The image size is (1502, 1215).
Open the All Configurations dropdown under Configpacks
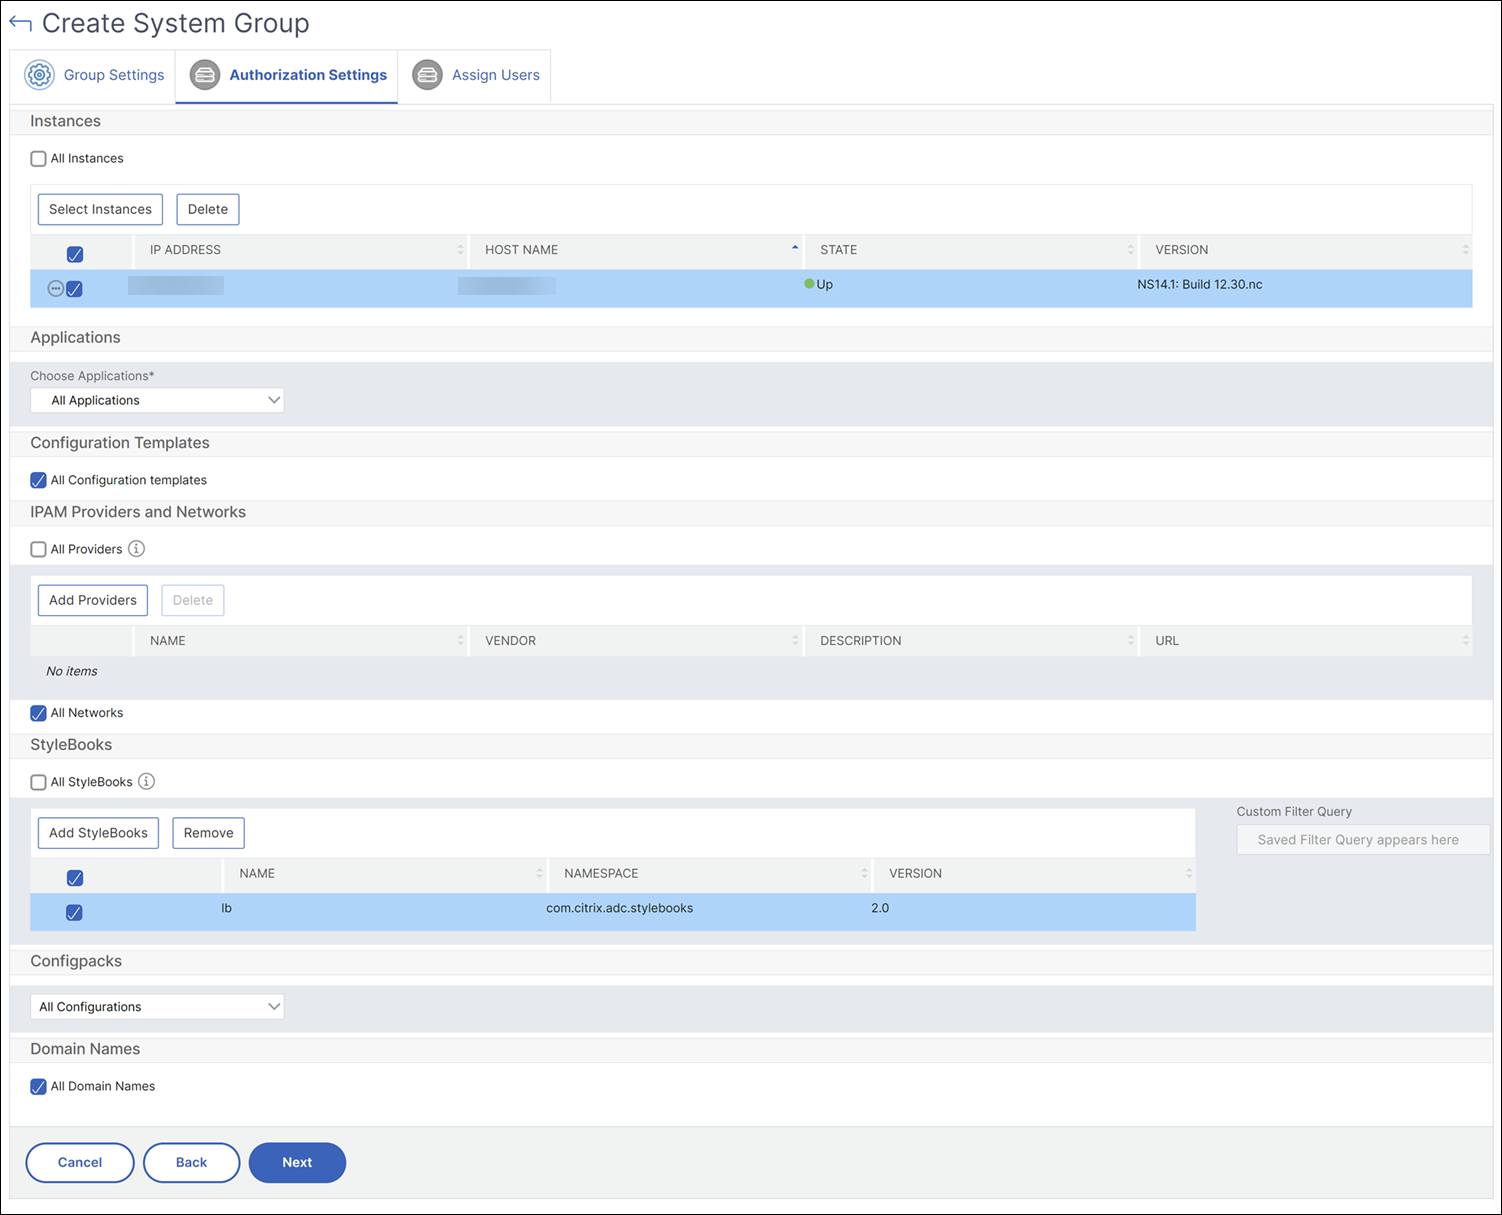157,1006
